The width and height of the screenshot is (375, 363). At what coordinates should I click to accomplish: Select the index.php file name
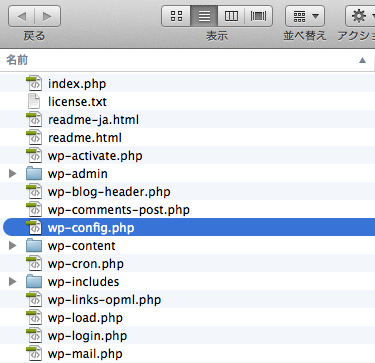click(x=77, y=84)
